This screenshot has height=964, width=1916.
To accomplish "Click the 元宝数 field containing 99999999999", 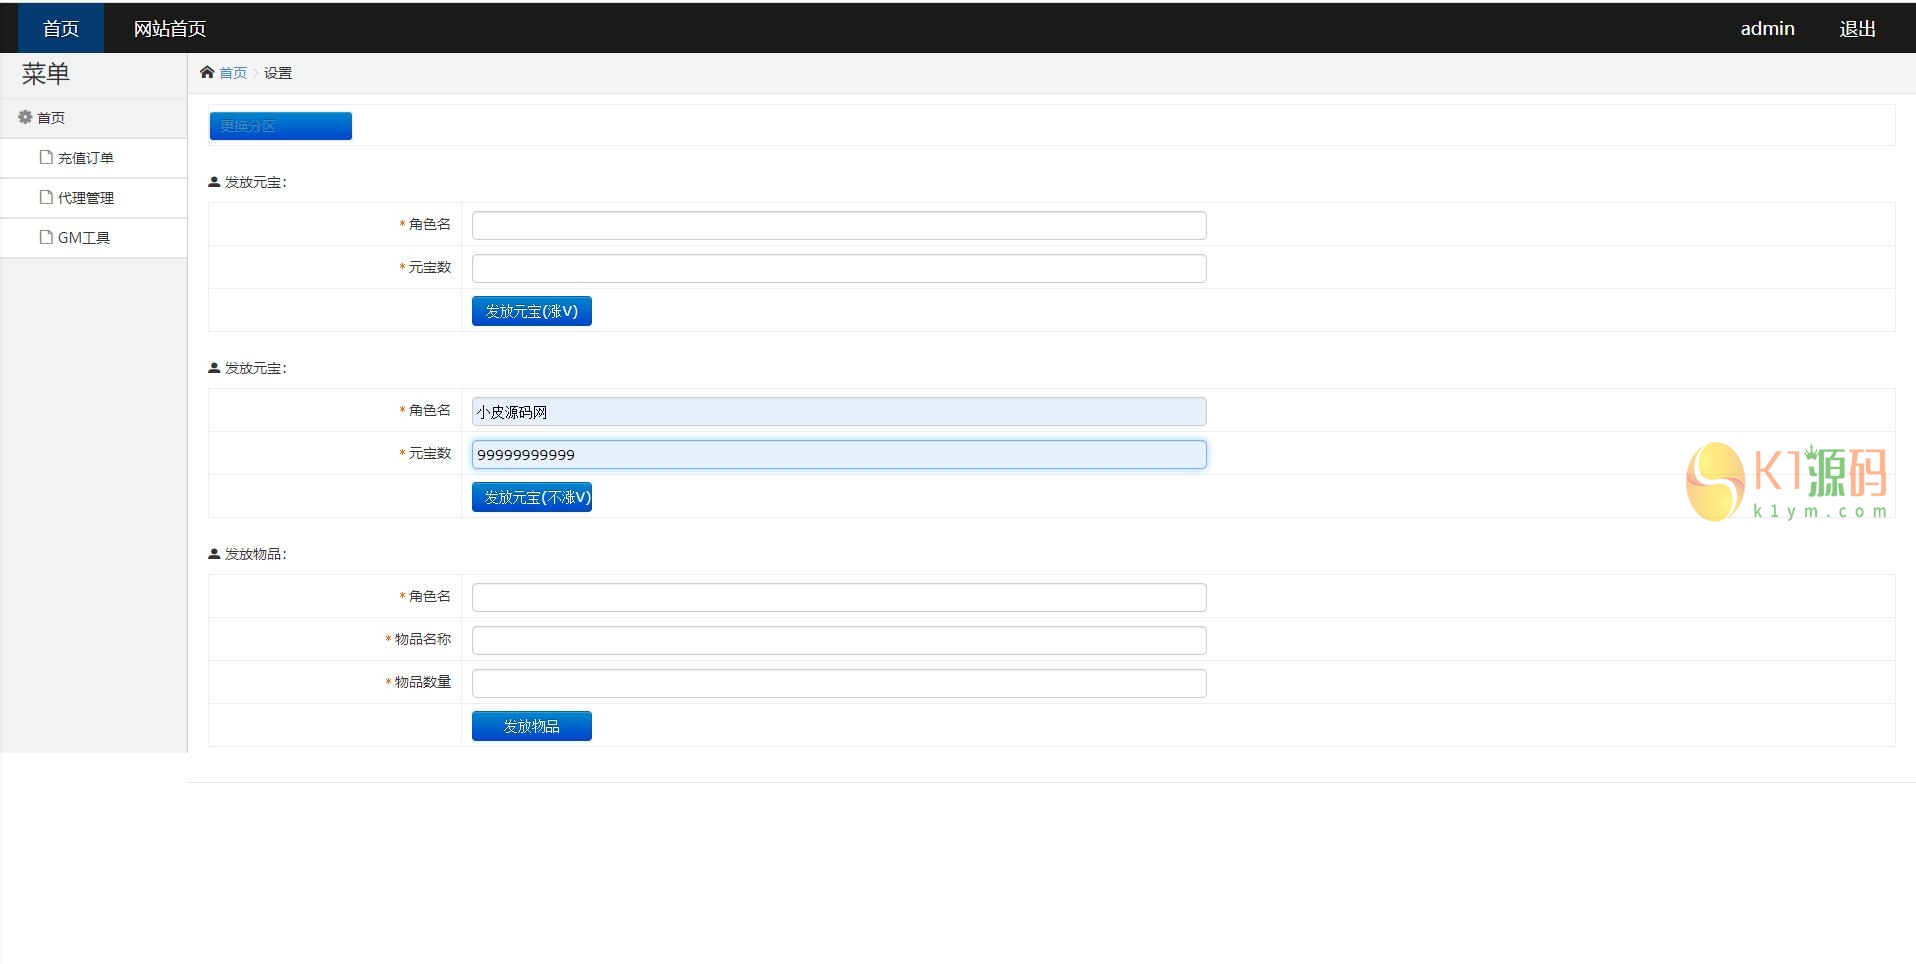I will 839,454.
